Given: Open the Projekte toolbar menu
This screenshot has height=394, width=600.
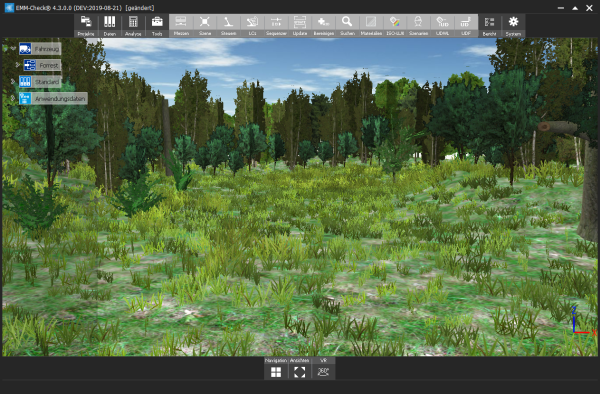Looking at the screenshot, I should [x=86, y=26].
